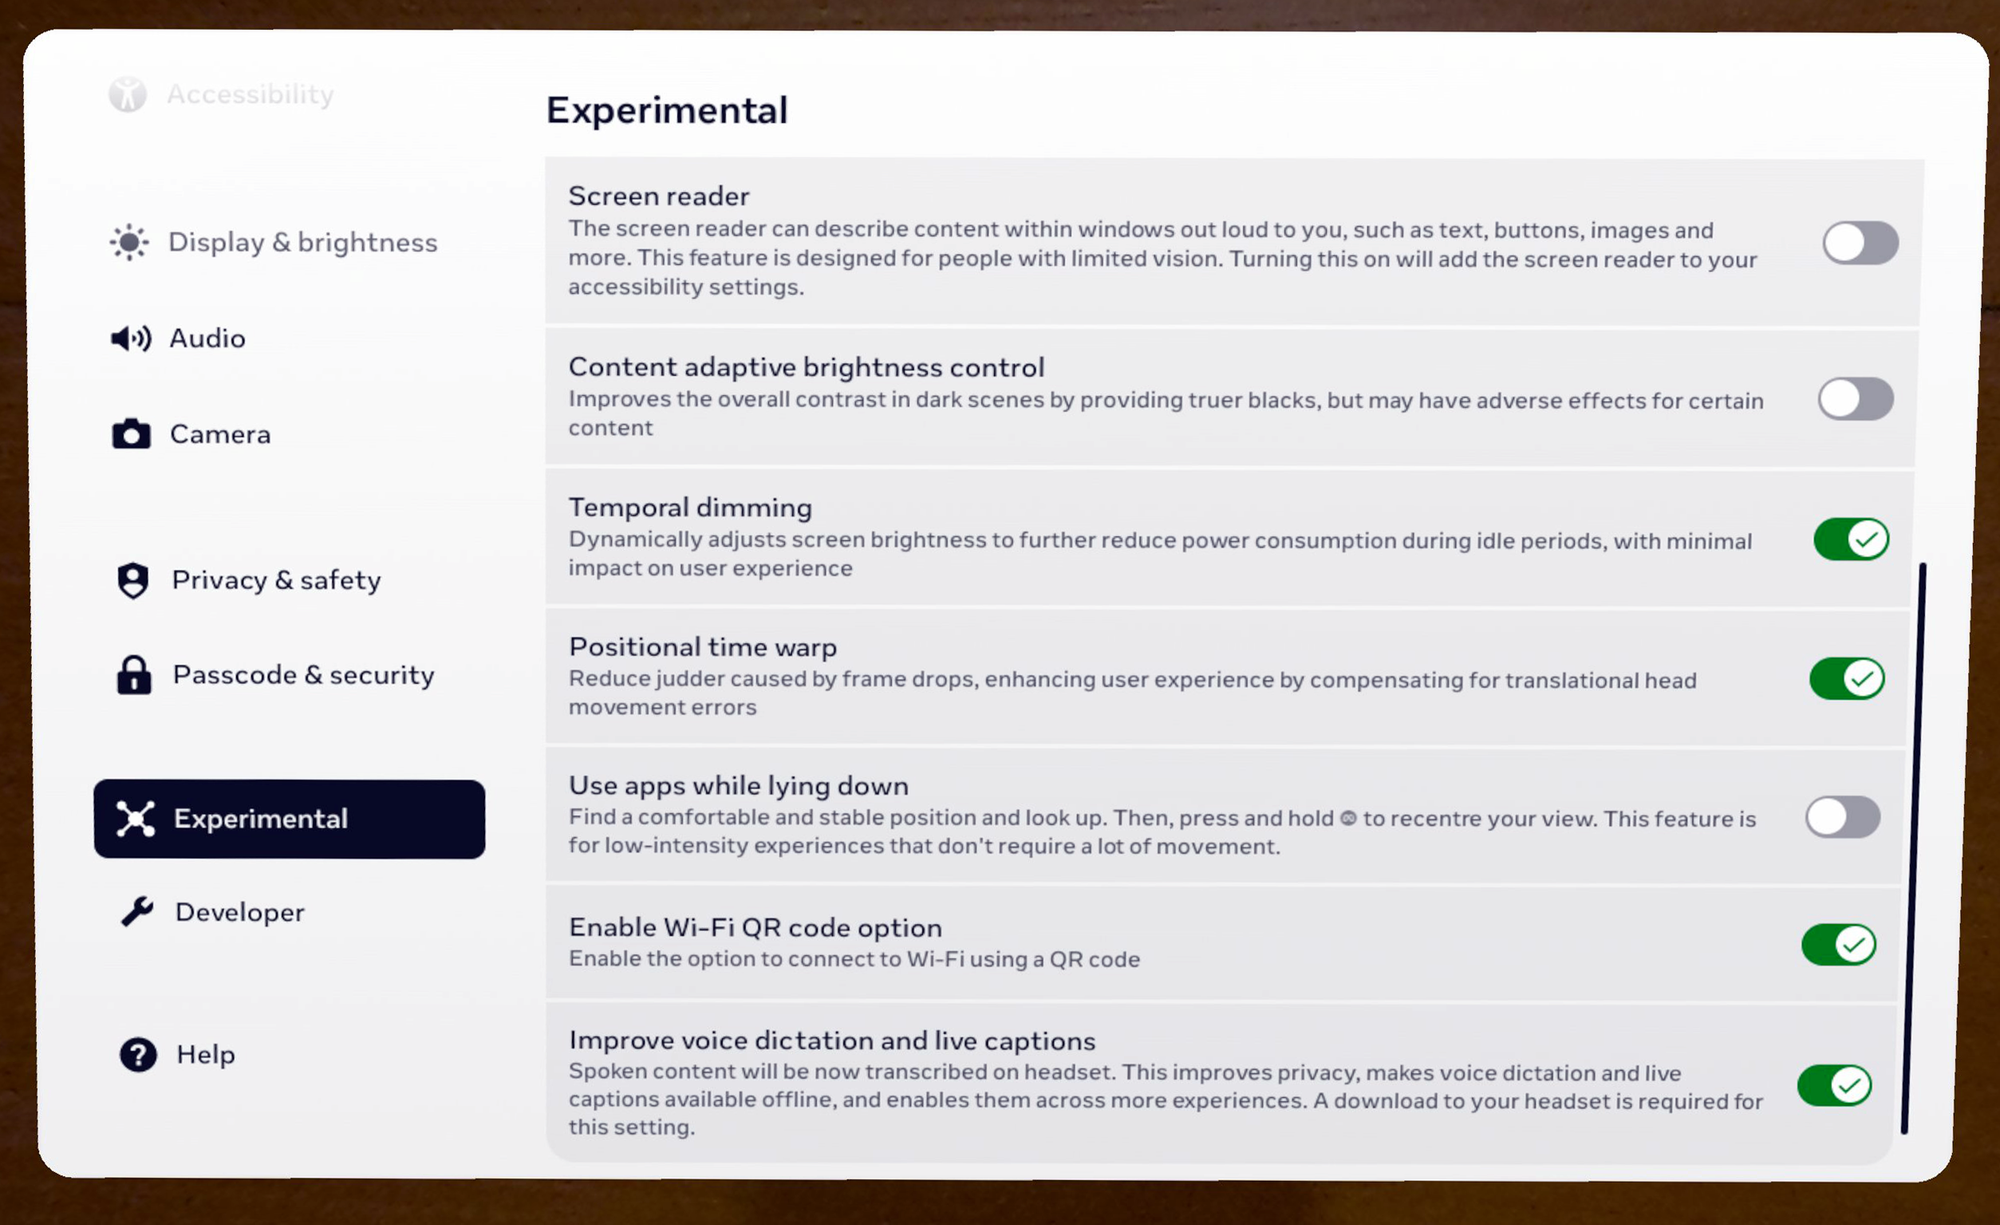Viewport: 2000px width, 1225px height.
Task: Enable the Screen reader toggle
Action: pyautogui.click(x=1860, y=243)
